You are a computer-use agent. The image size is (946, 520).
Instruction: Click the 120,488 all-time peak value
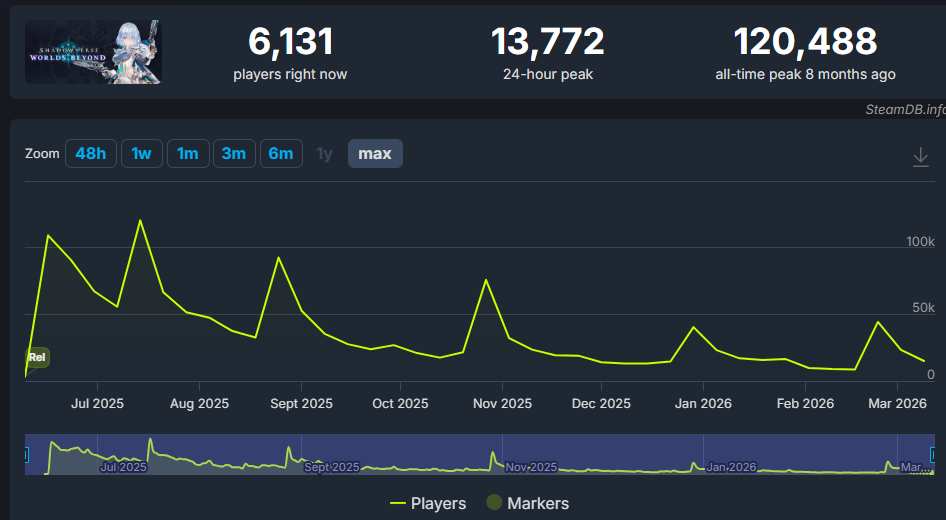pyautogui.click(x=805, y=42)
